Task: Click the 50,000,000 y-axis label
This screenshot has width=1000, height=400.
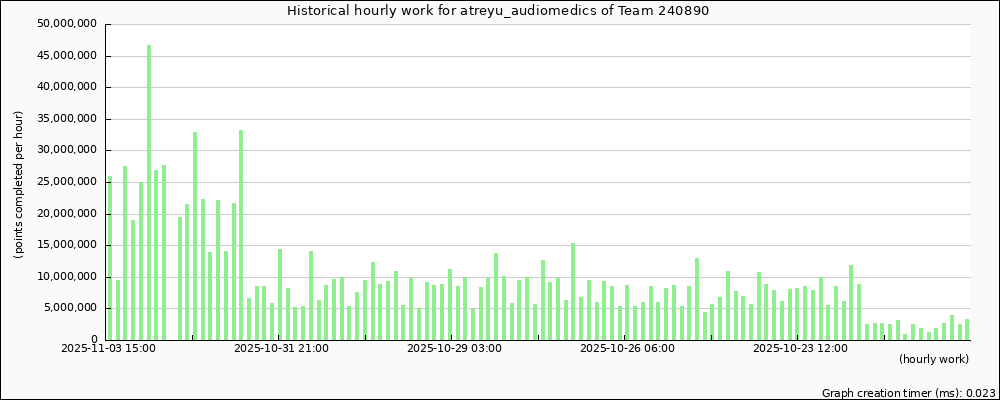Action: (63, 24)
